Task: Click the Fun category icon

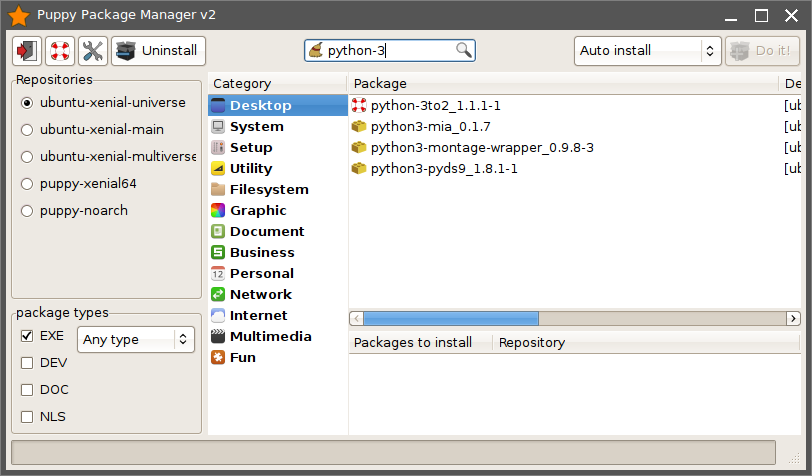Action: [218, 357]
